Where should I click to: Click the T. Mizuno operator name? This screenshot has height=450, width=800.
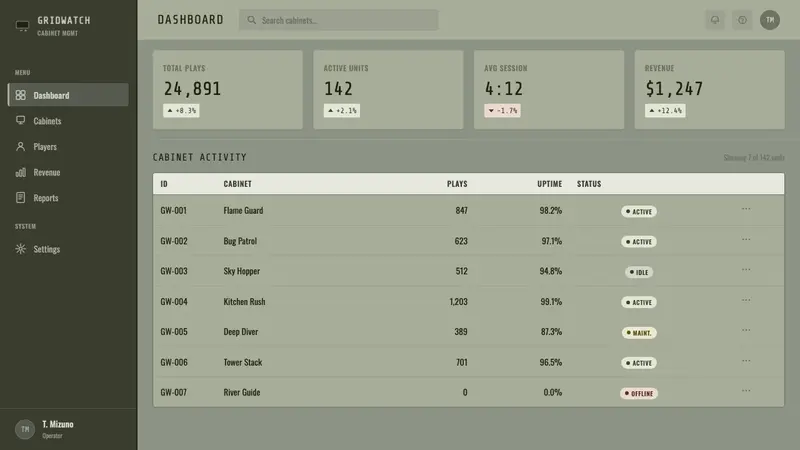point(58,424)
